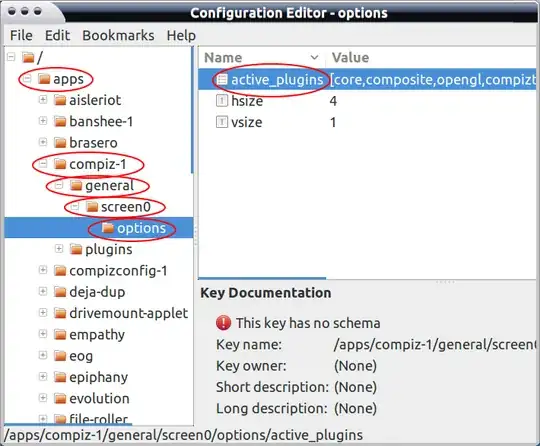Image resolution: width=540 pixels, height=446 pixels.
Task: Click the active_plugins list-type key icon
Action: (222, 80)
